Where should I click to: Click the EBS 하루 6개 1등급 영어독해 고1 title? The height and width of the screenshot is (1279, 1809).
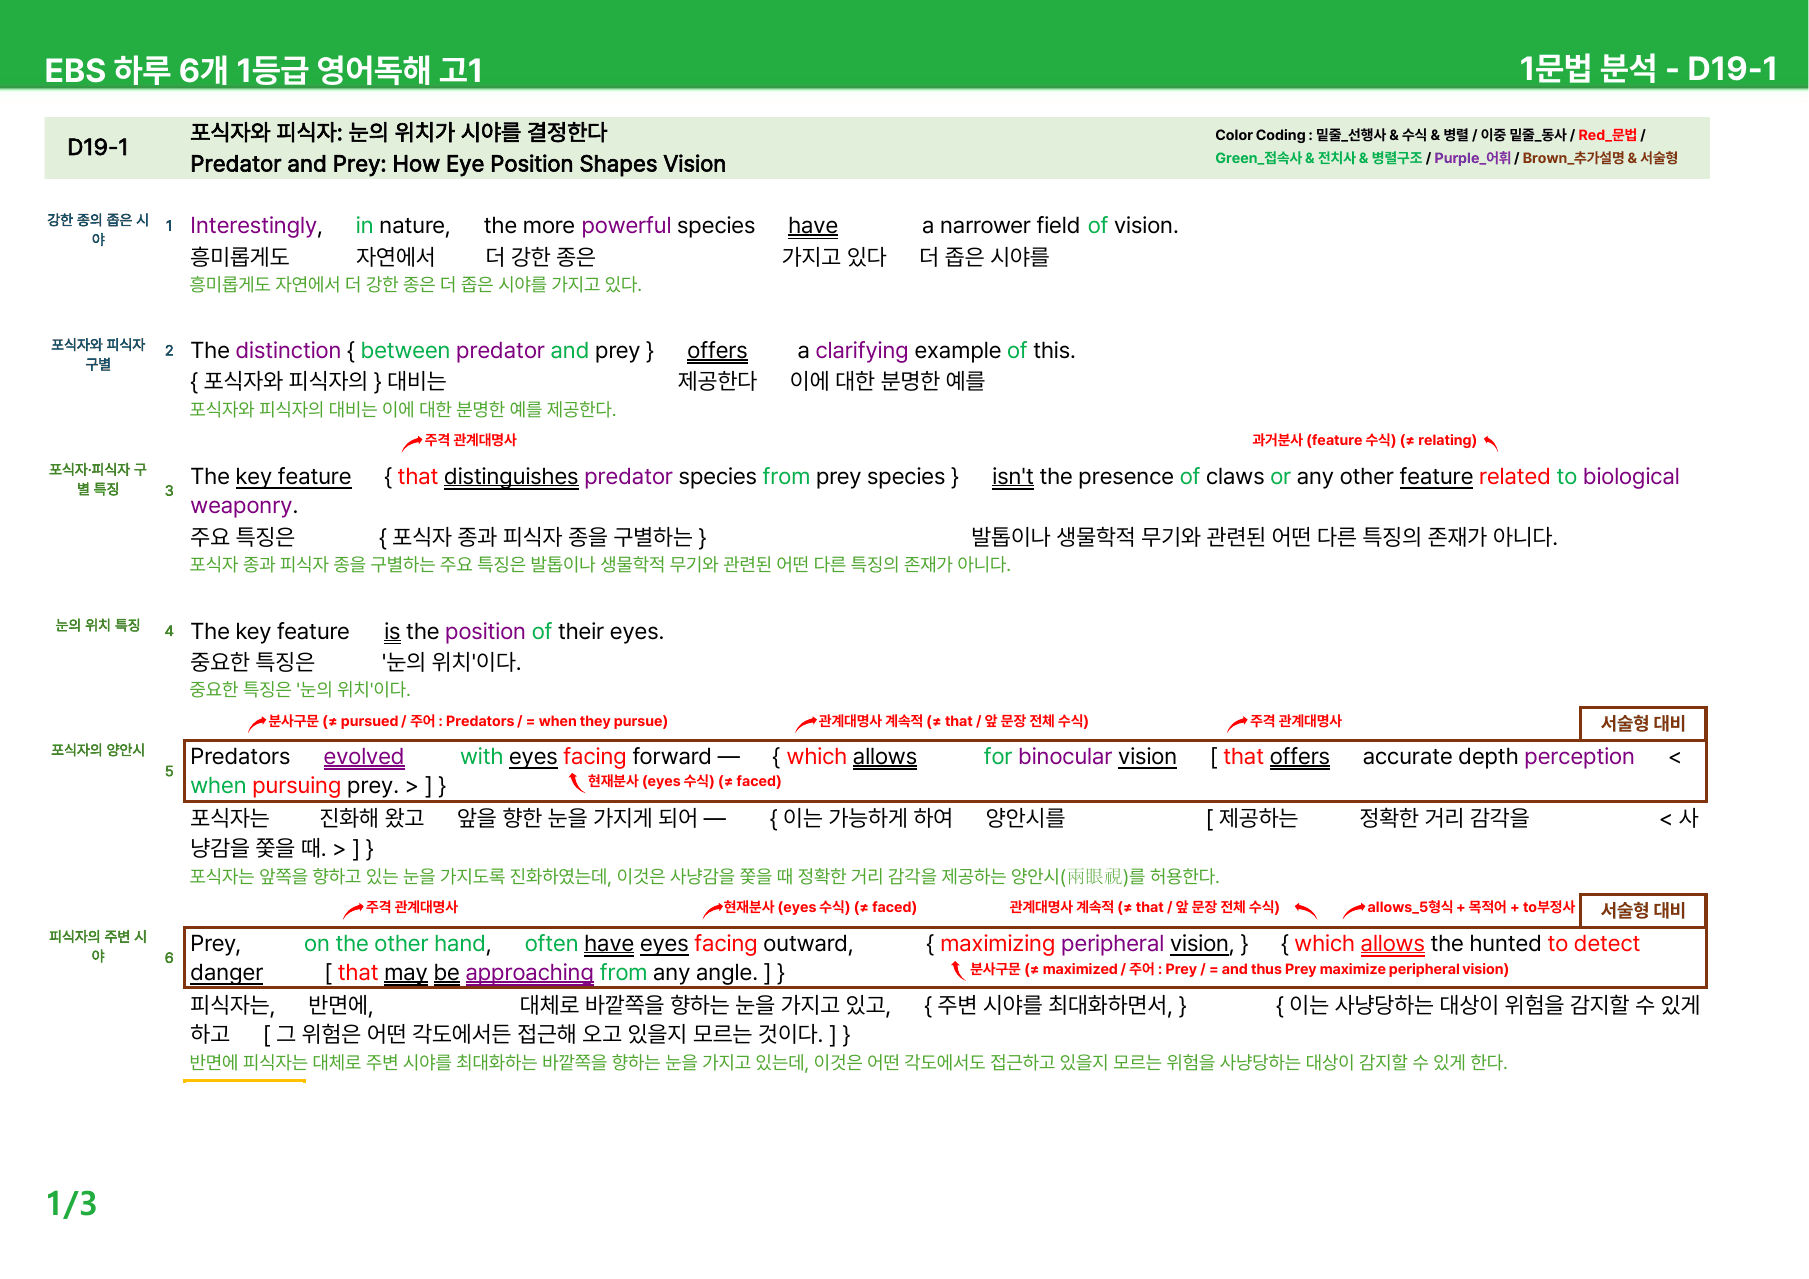[x=264, y=70]
